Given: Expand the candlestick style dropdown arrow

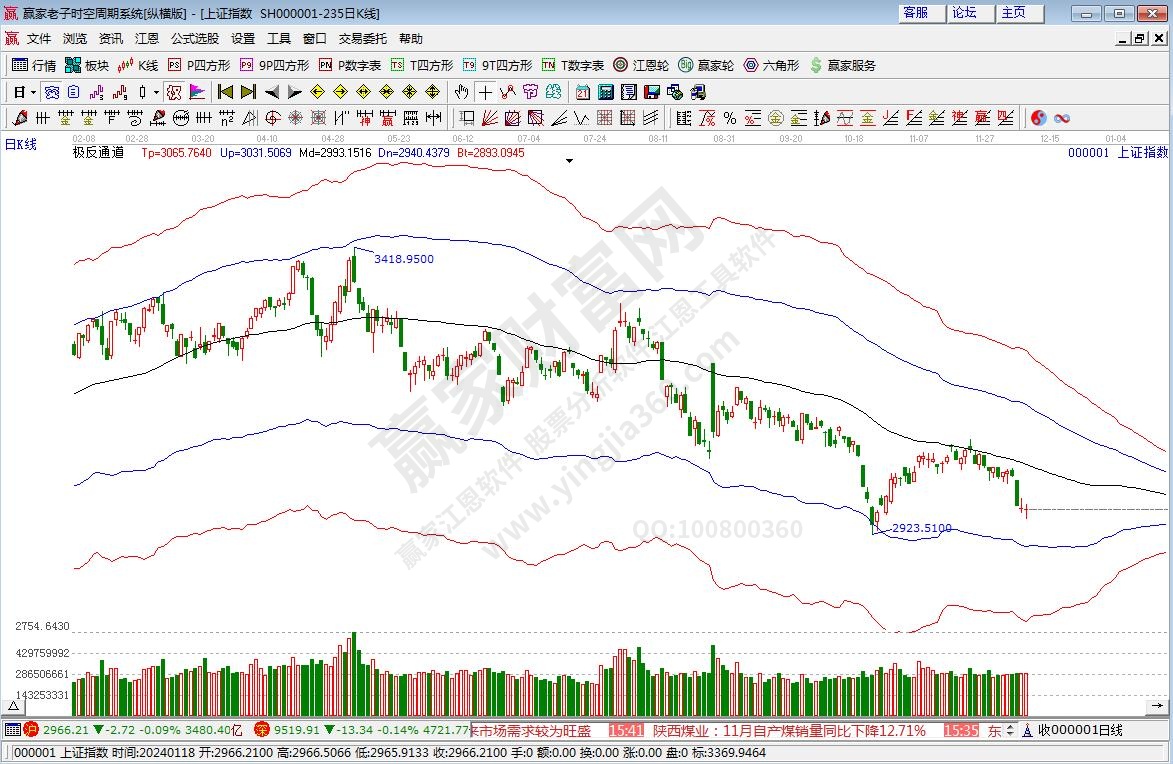Looking at the screenshot, I should tap(156, 92).
